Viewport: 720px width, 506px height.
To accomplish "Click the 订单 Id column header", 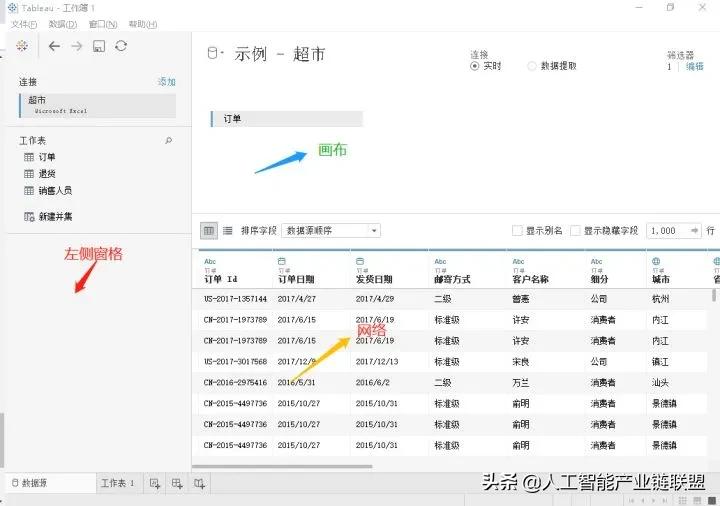I will tap(220, 279).
